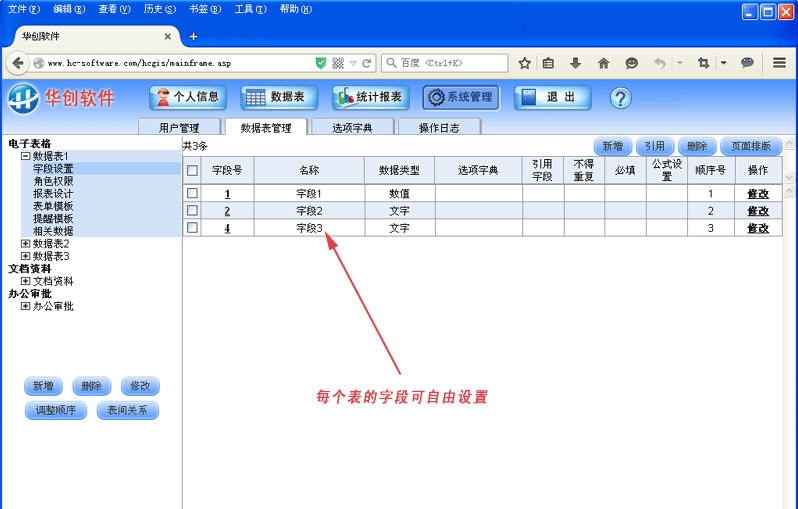Bookmark this page with the star icon
The image size is (798, 509).
point(525,63)
